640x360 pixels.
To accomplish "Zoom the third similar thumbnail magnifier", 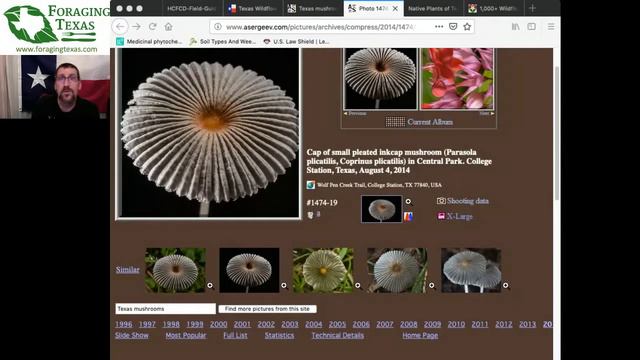I will click(x=358, y=285).
